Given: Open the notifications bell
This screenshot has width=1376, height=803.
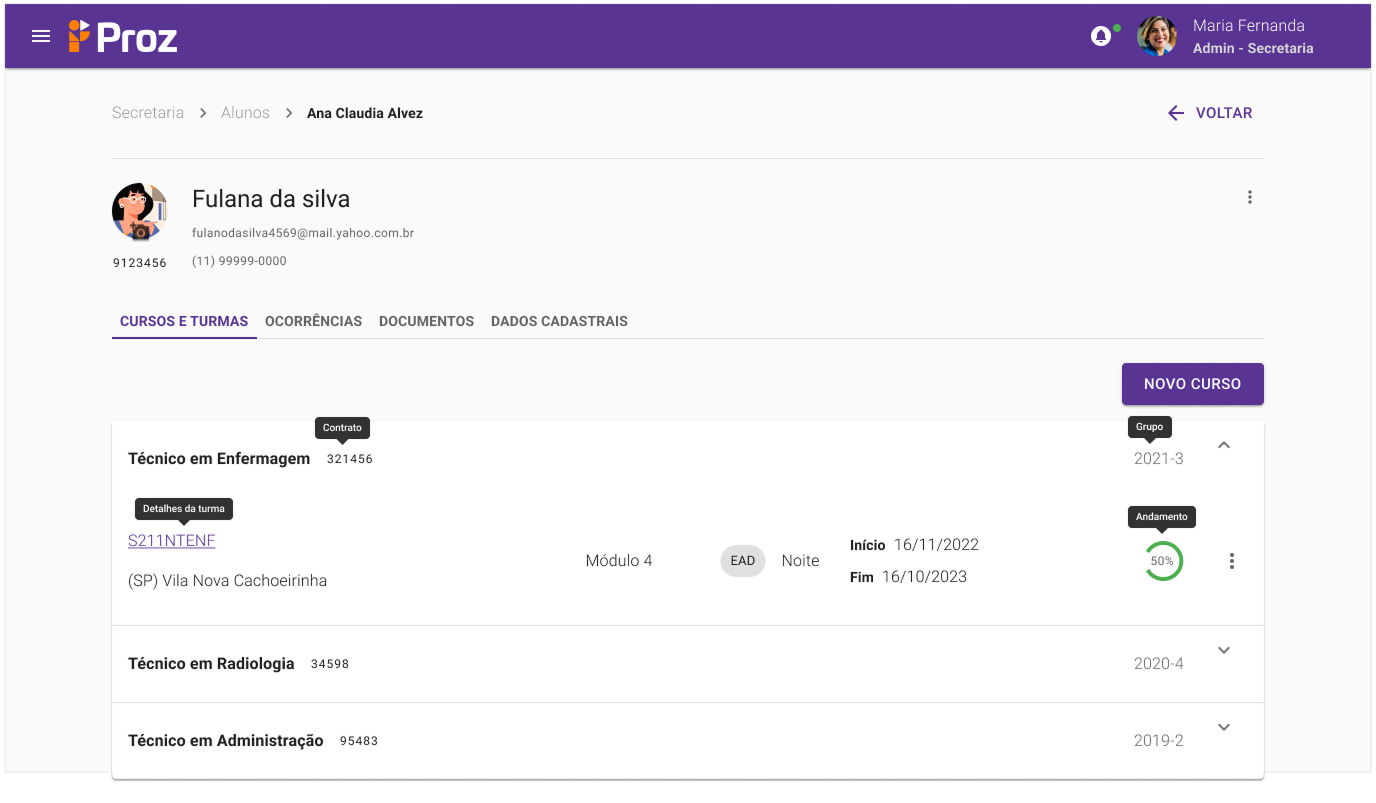Looking at the screenshot, I should [1101, 37].
